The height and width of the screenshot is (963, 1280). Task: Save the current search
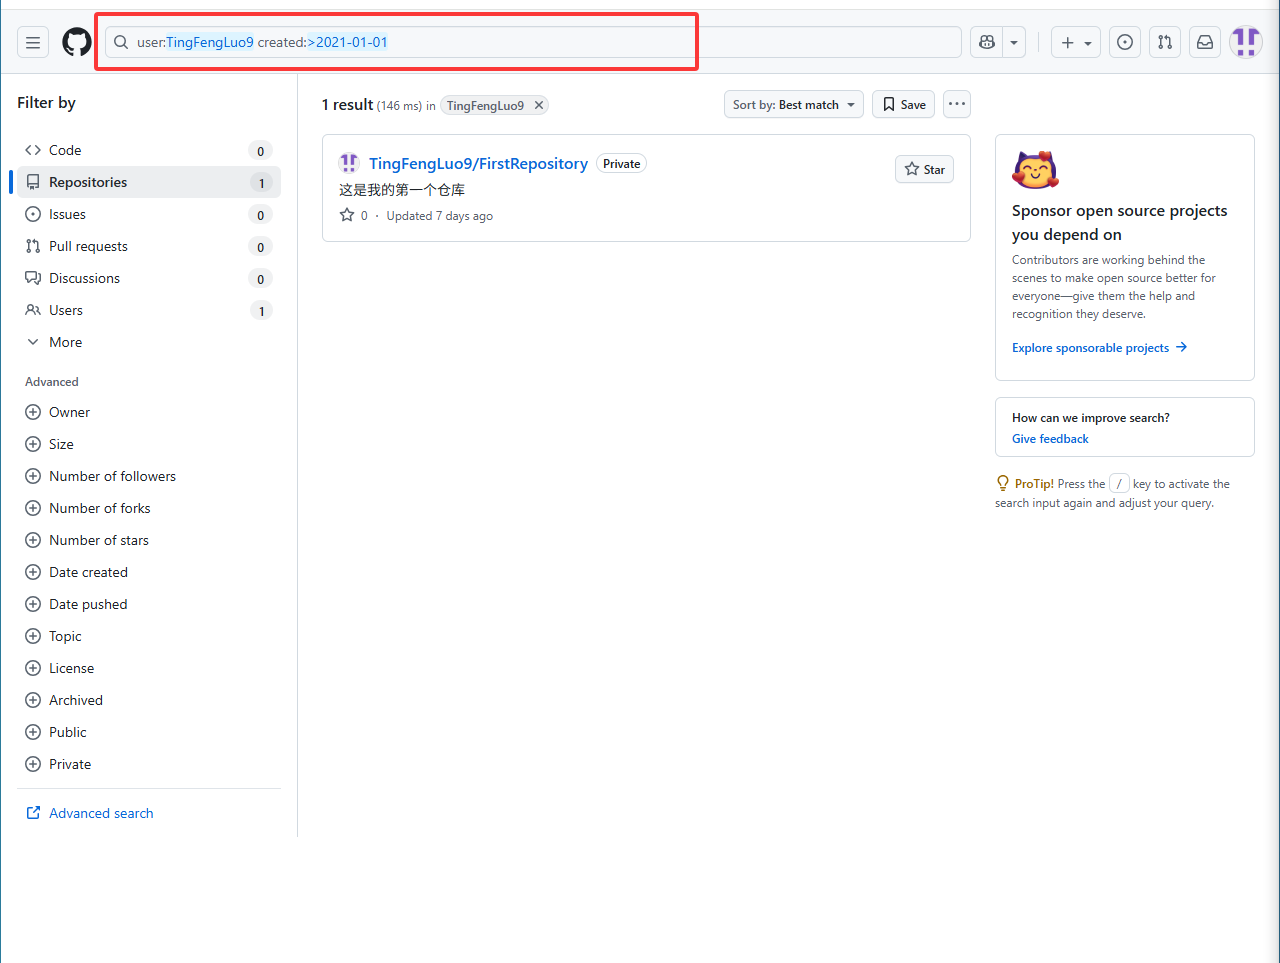[x=903, y=104]
